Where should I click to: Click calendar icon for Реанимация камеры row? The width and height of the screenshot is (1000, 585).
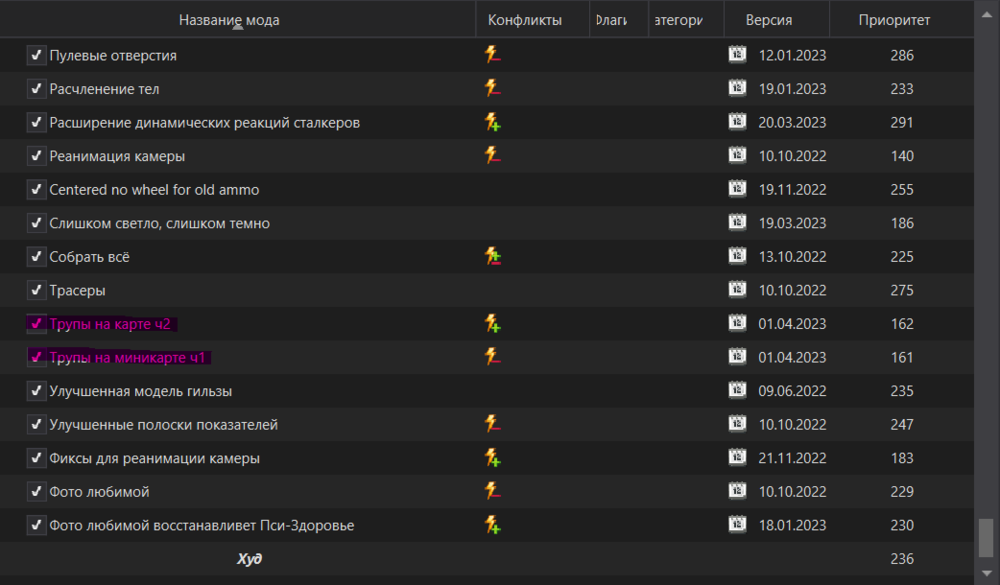click(737, 156)
